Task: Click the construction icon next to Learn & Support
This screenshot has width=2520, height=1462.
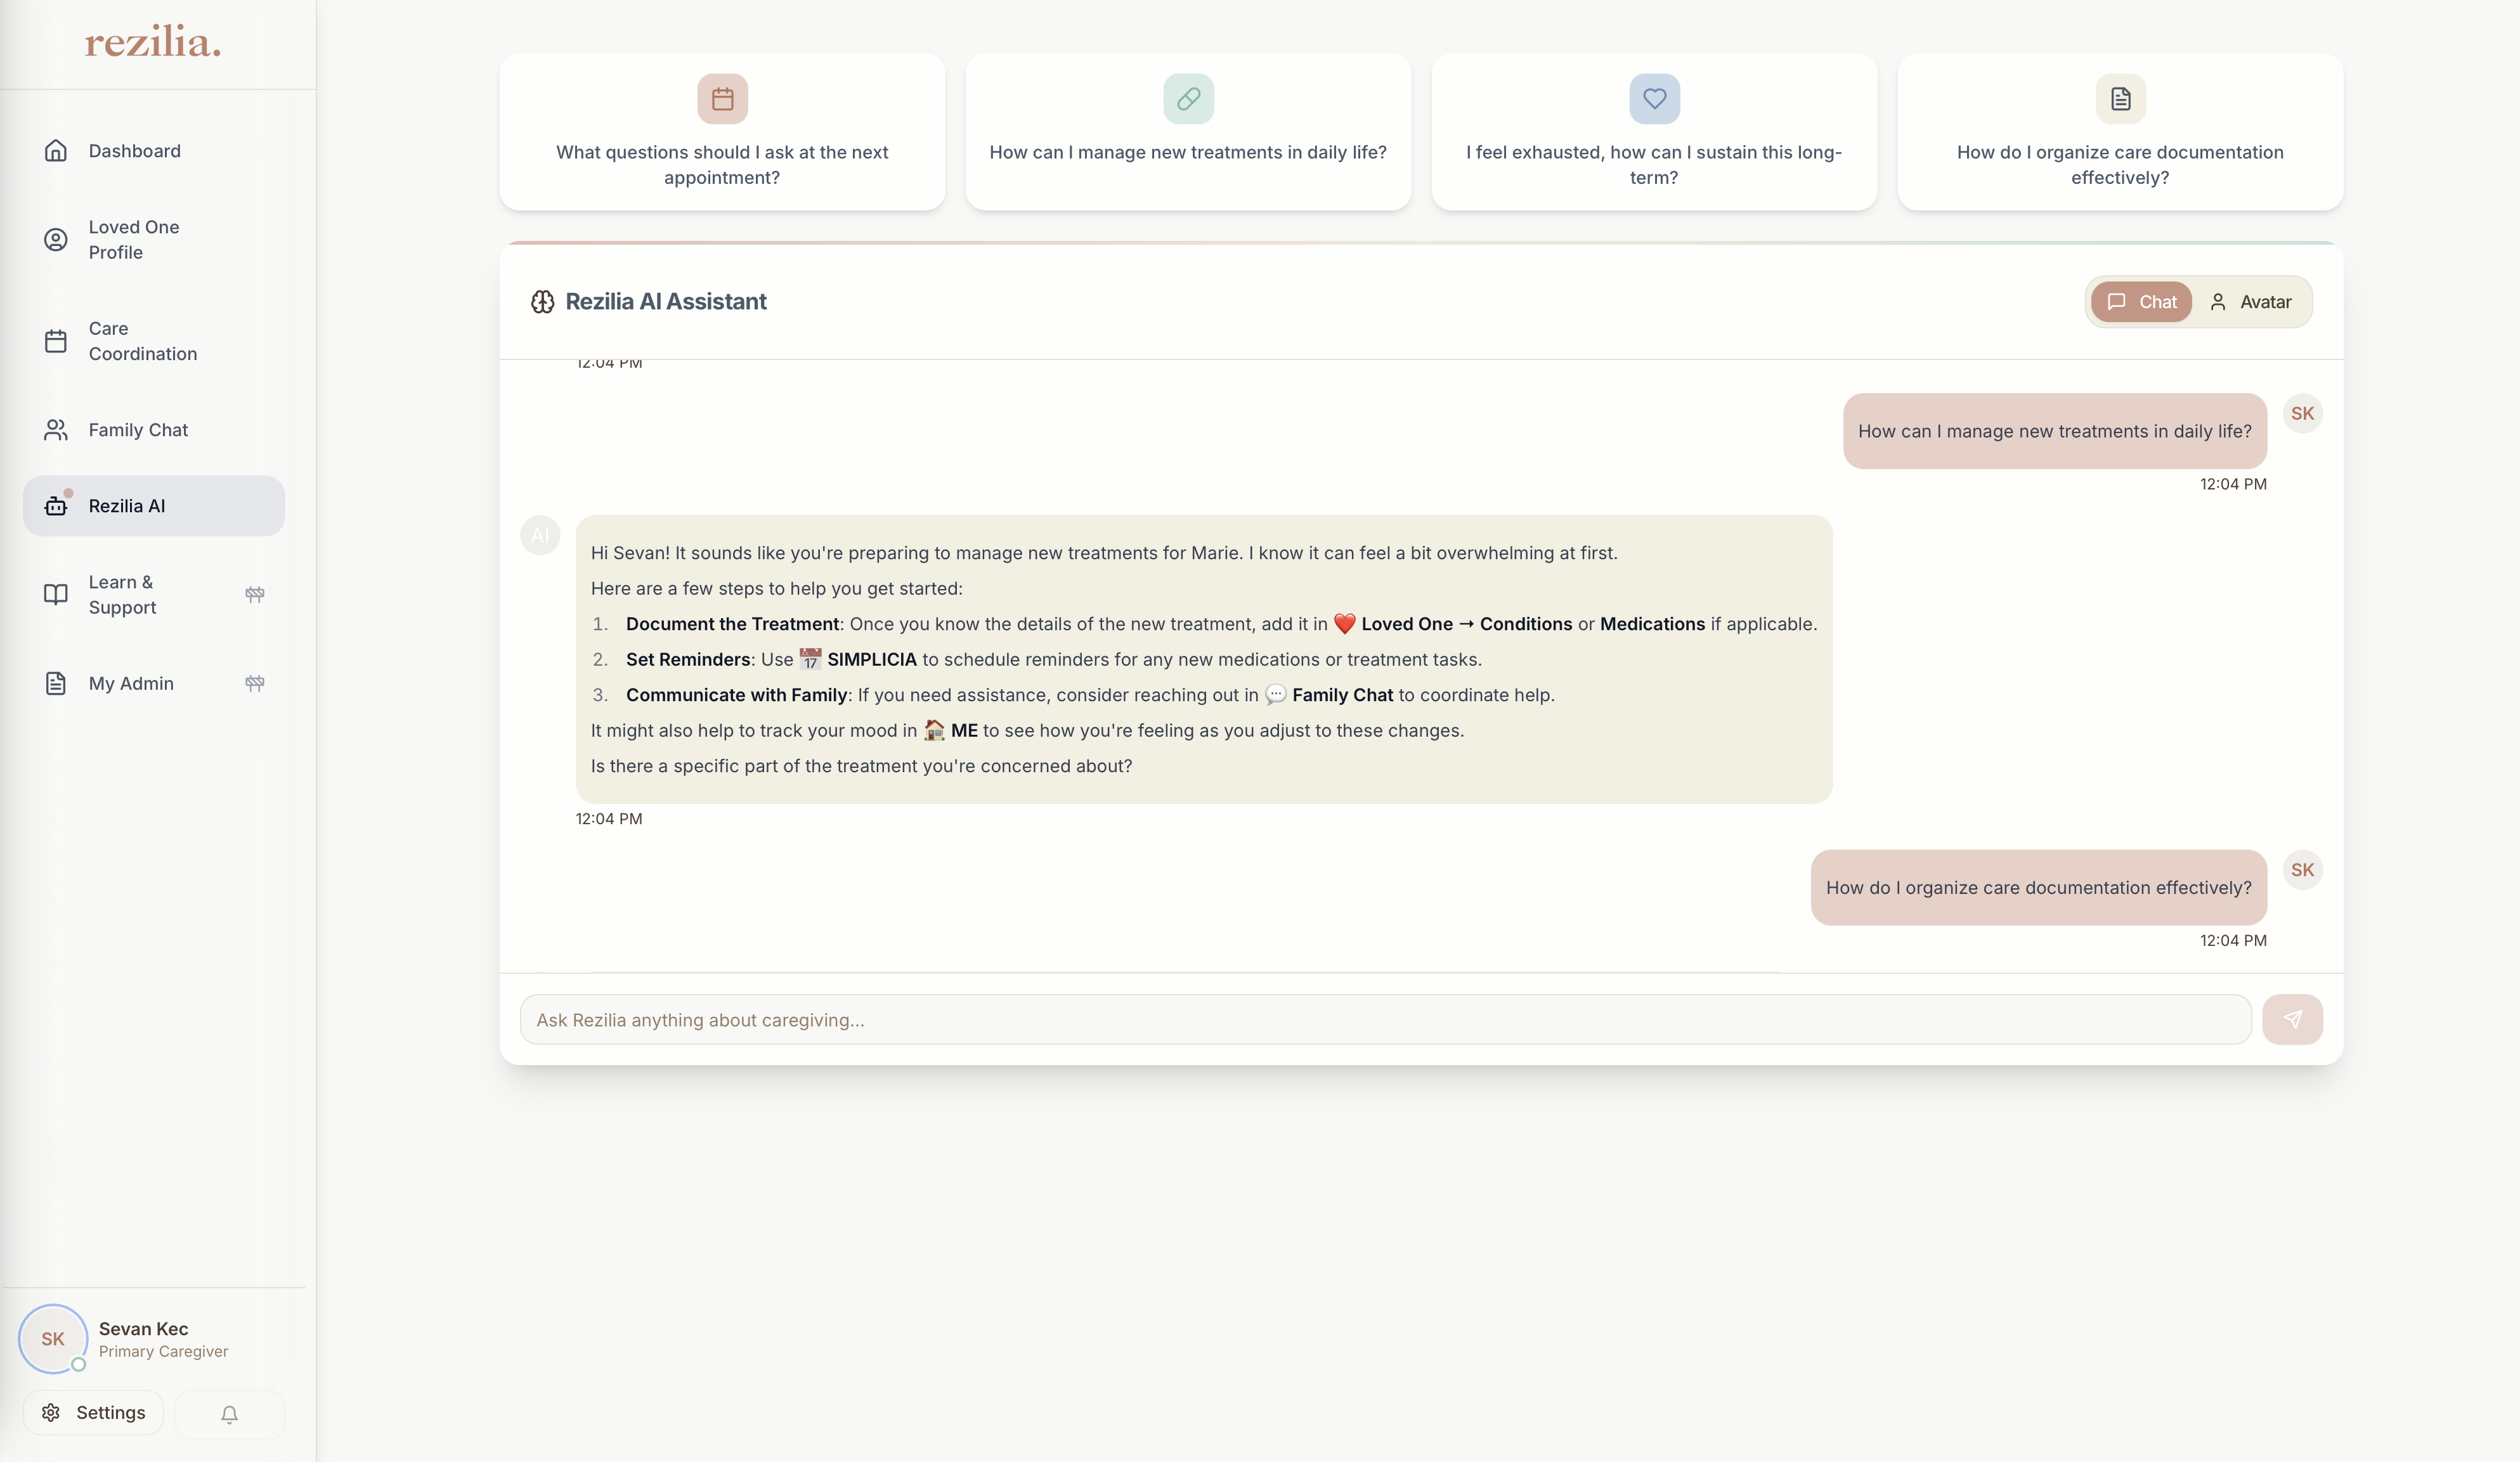Action: 255,594
